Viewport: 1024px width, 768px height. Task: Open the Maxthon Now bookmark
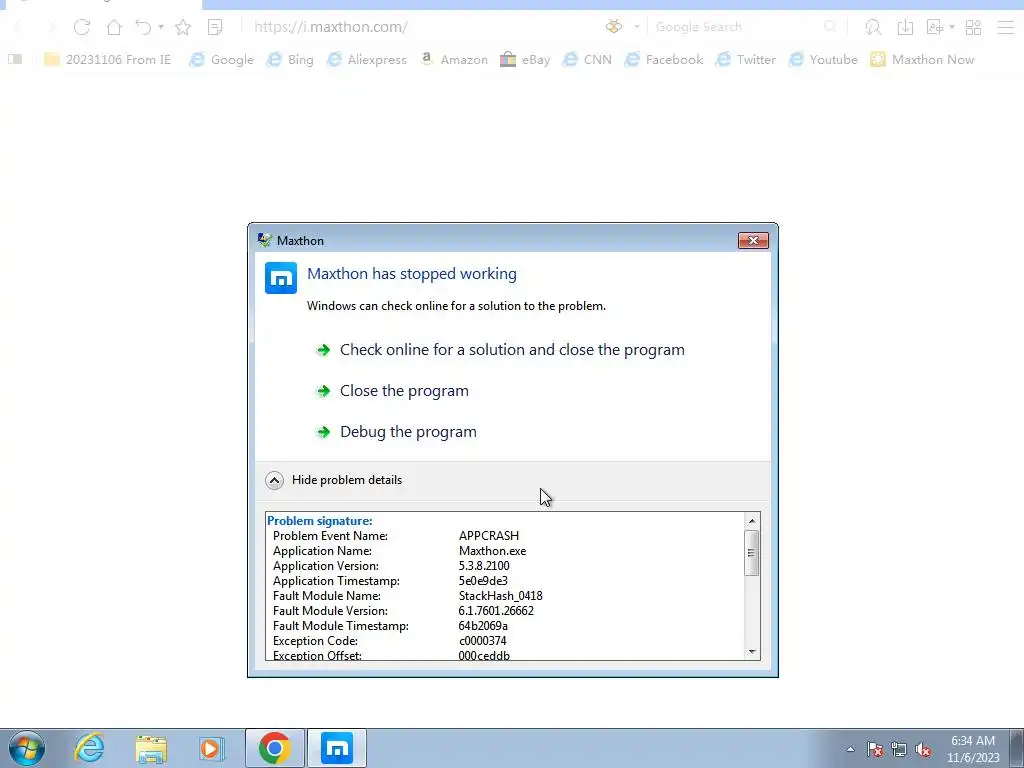pyautogui.click(x=922, y=59)
